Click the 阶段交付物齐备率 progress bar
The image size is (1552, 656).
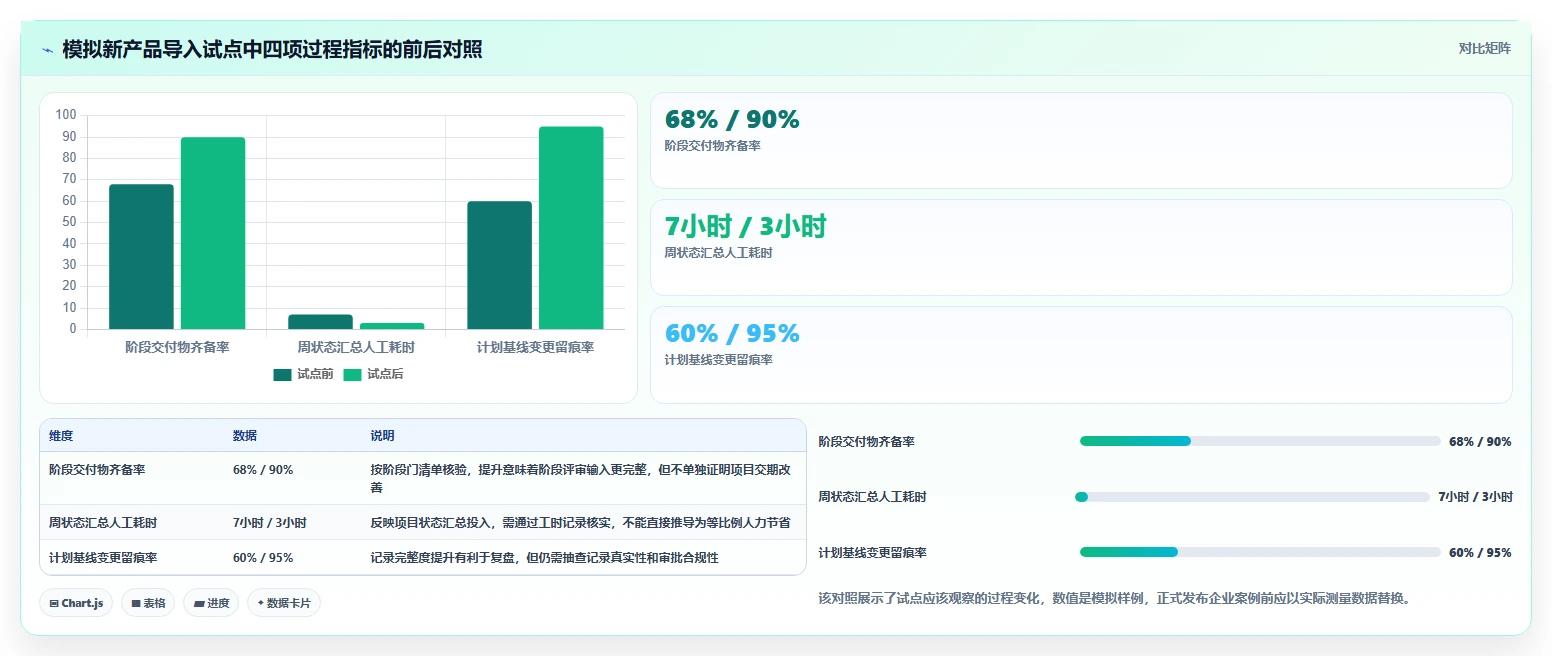pyautogui.click(x=1260, y=441)
